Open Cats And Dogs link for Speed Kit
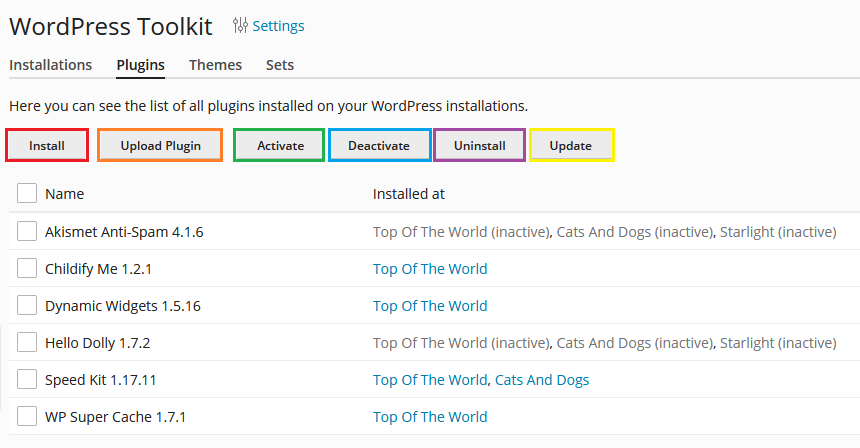This screenshot has width=860, height=448. coord(542,380)
